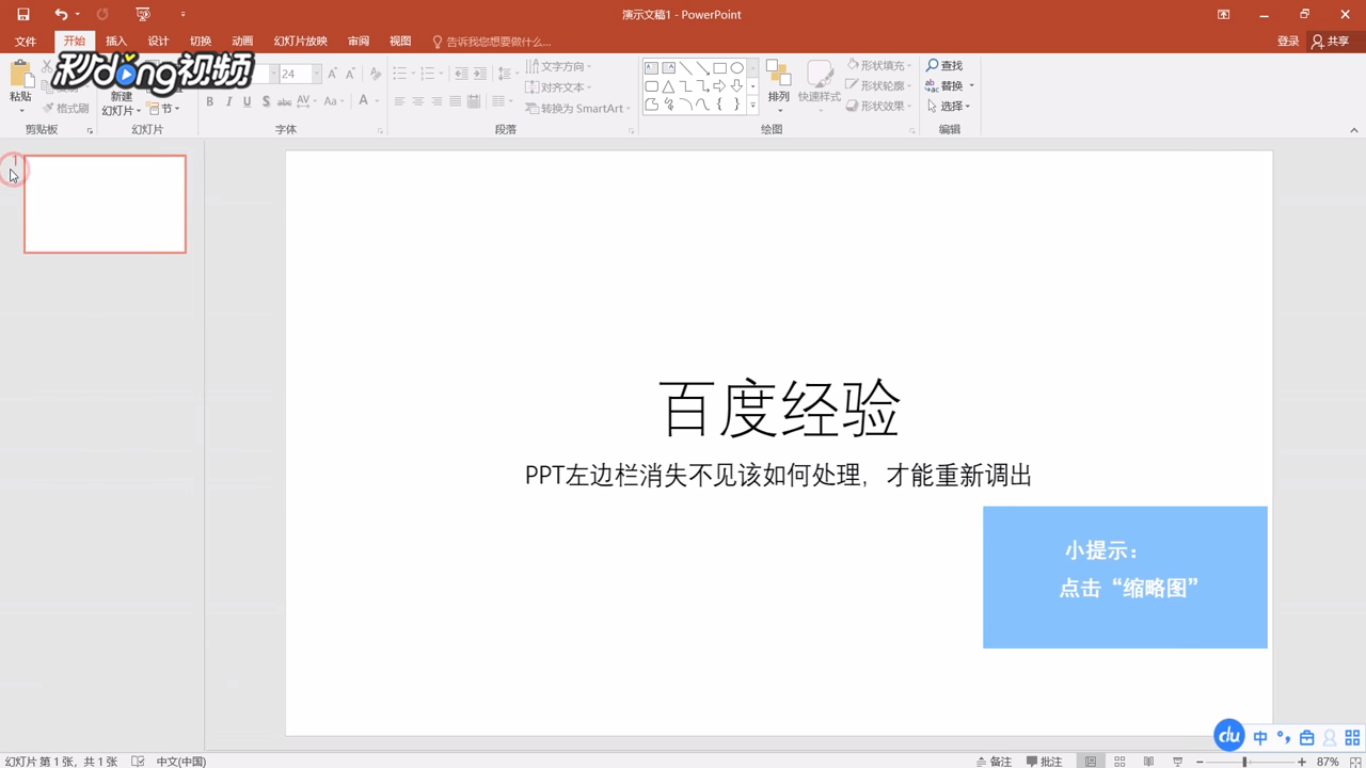The image size is (1366, 768).
Task: Click 替换 replace button
Action: click(x=950, y=86)
